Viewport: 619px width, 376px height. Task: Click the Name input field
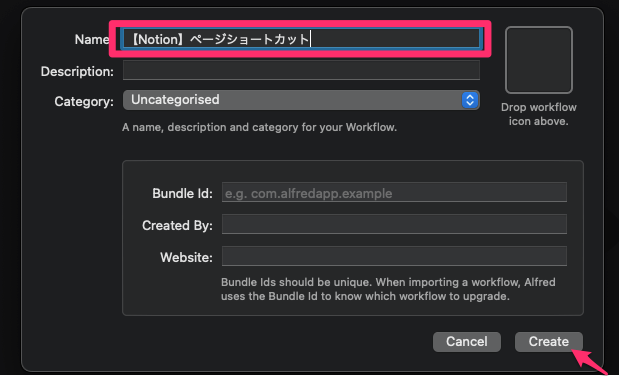tap(301, 39)
